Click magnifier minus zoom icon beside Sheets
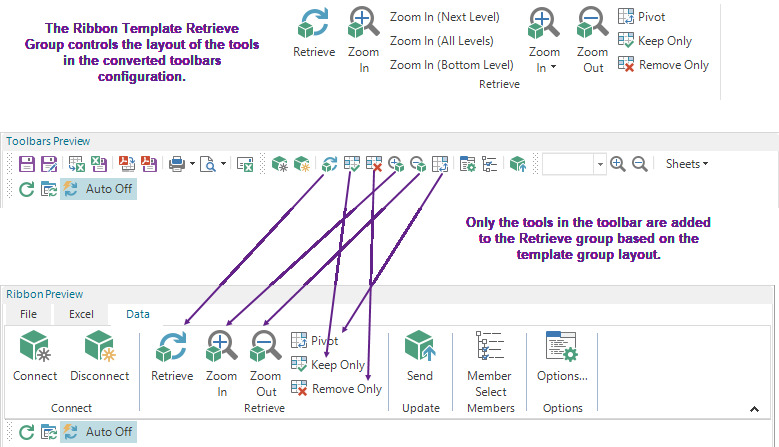Viewport: 779px width, 447px height. [639, 164]
